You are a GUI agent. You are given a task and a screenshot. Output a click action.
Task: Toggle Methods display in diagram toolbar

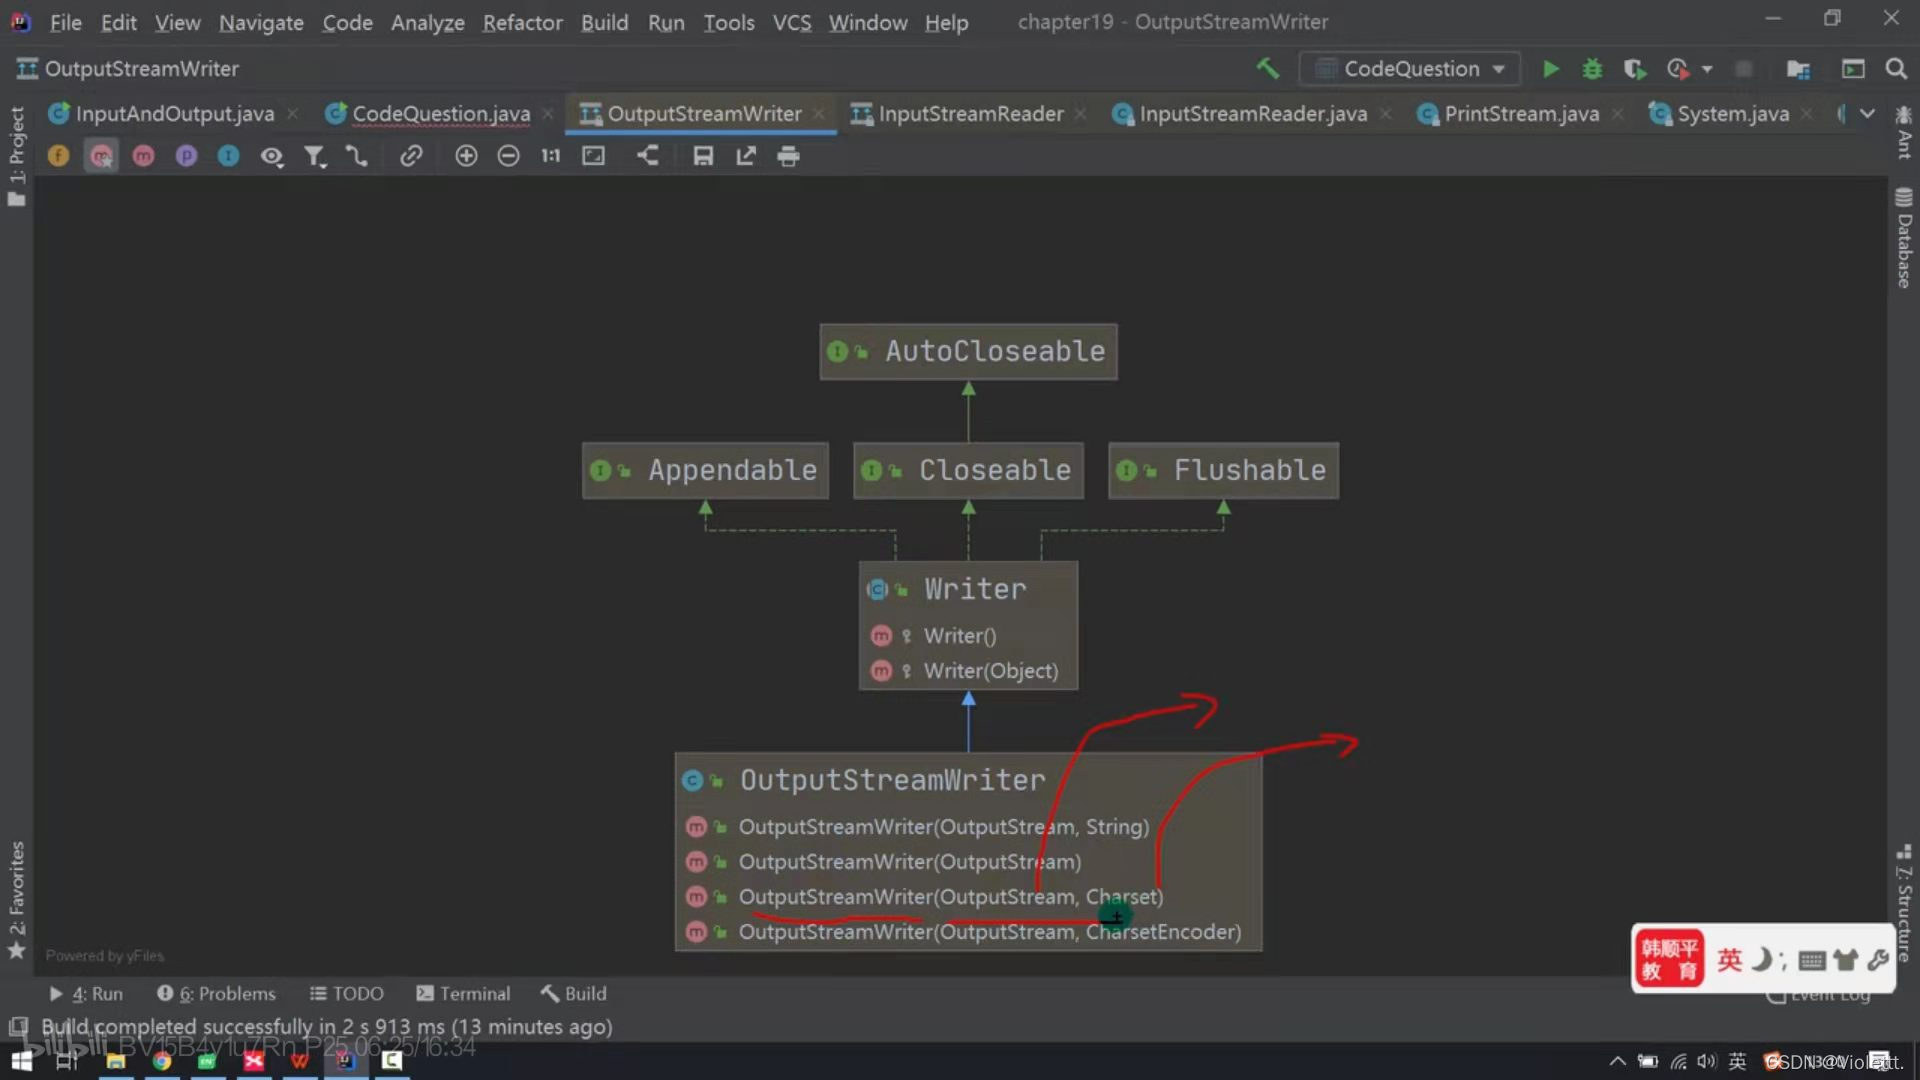pos(144,156)
